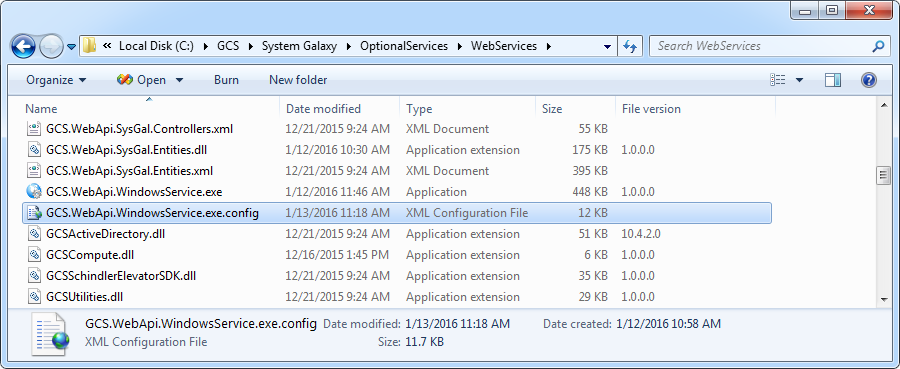900x369 pixels.
Task: Toggle the preview pane button
Action: click(x=833, y=80)
